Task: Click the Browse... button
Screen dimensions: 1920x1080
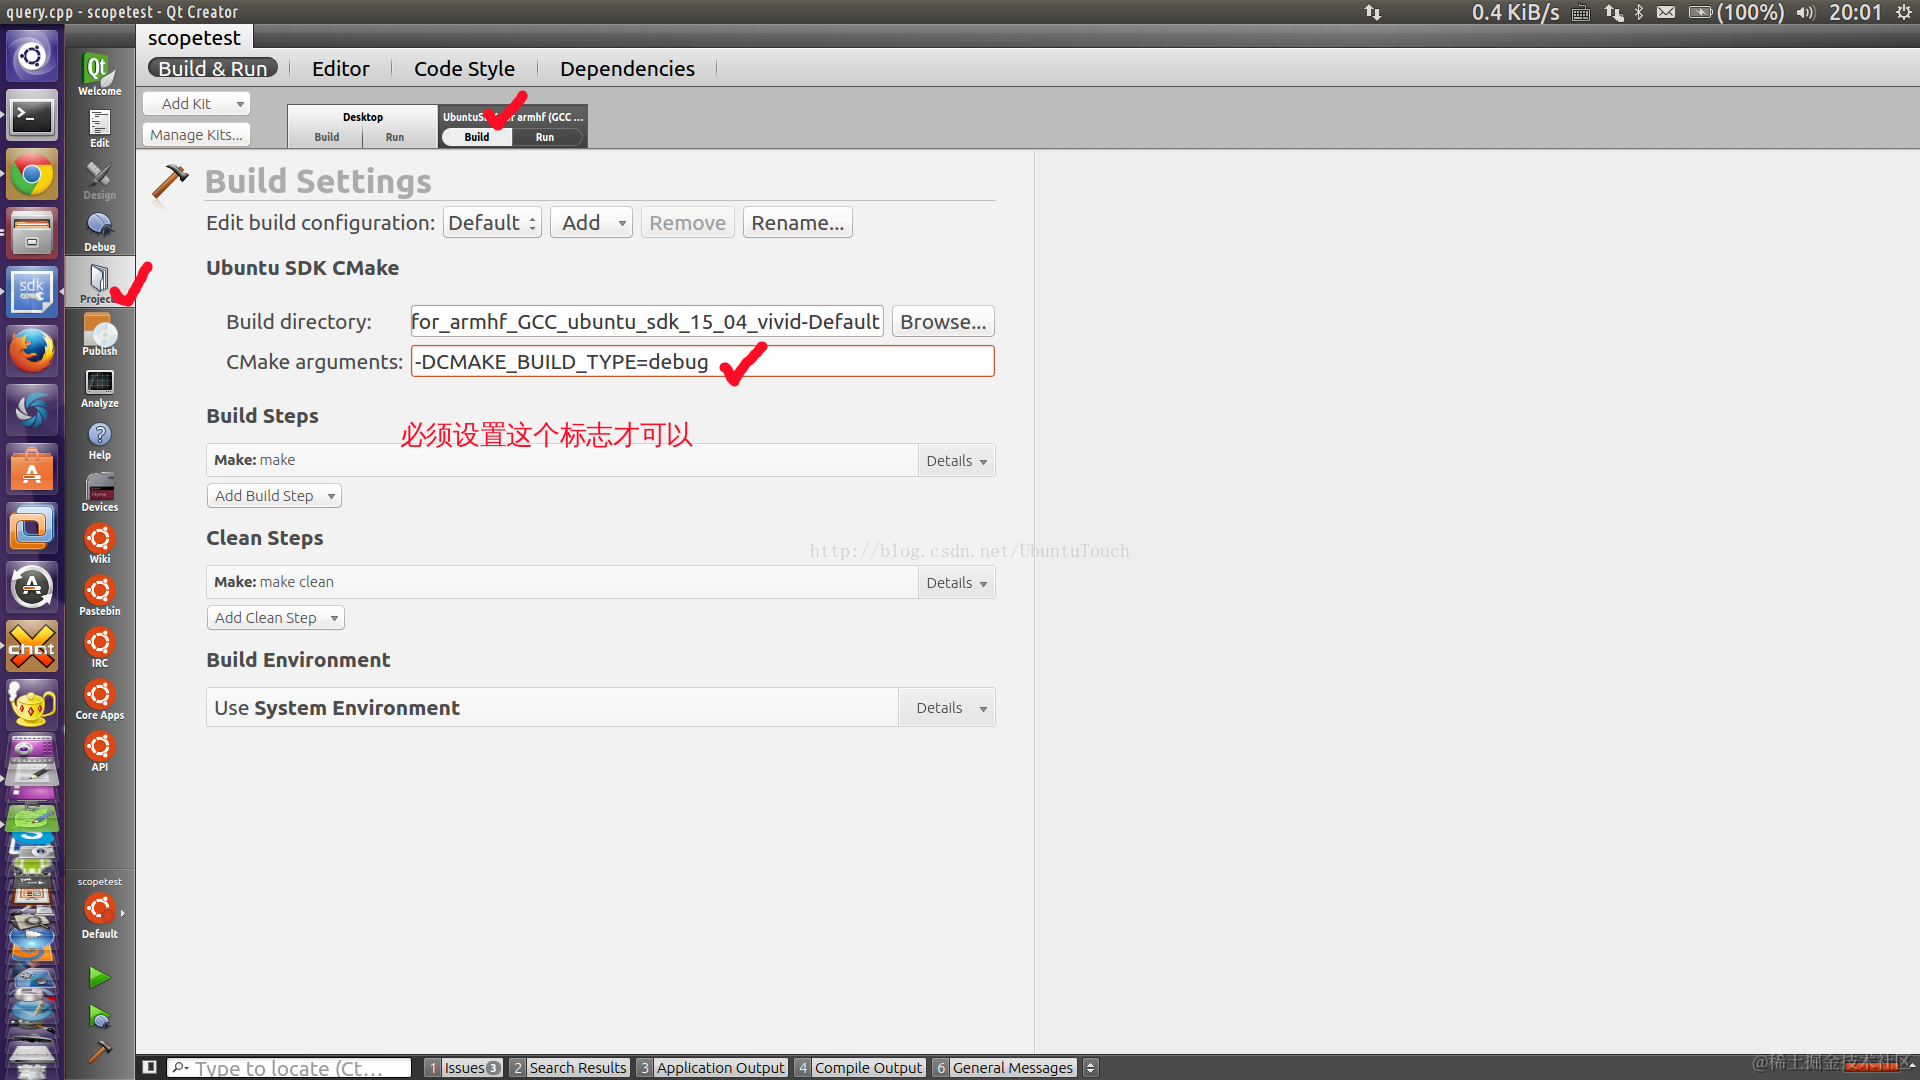Action: tap(942, 322)
